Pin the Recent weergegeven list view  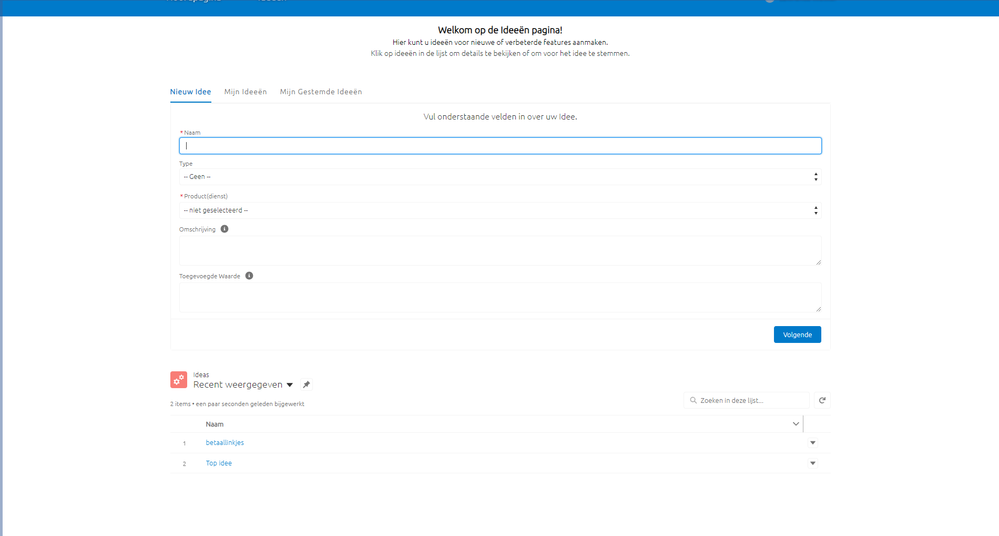click(306, 385)
